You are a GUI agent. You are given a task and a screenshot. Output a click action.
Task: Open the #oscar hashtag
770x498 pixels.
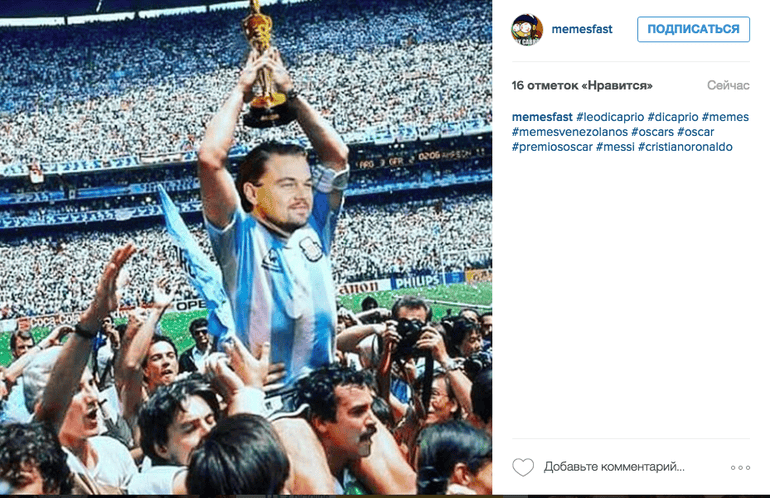[x=695, y=132]
